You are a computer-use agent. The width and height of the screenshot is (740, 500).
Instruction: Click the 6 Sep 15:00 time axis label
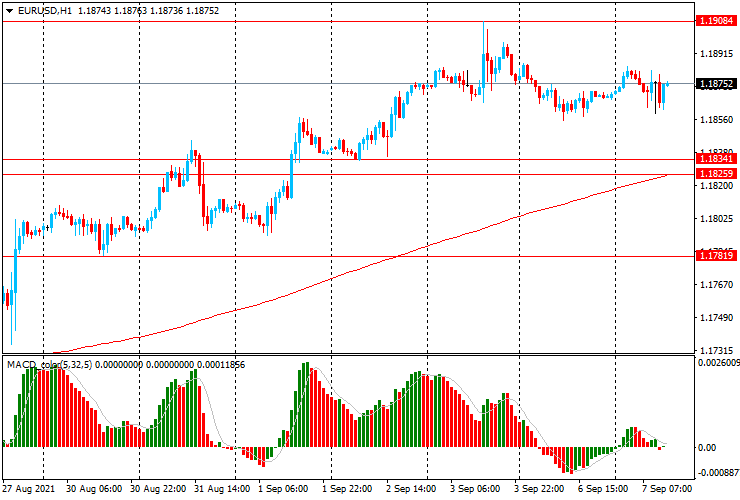coord(603,489)
